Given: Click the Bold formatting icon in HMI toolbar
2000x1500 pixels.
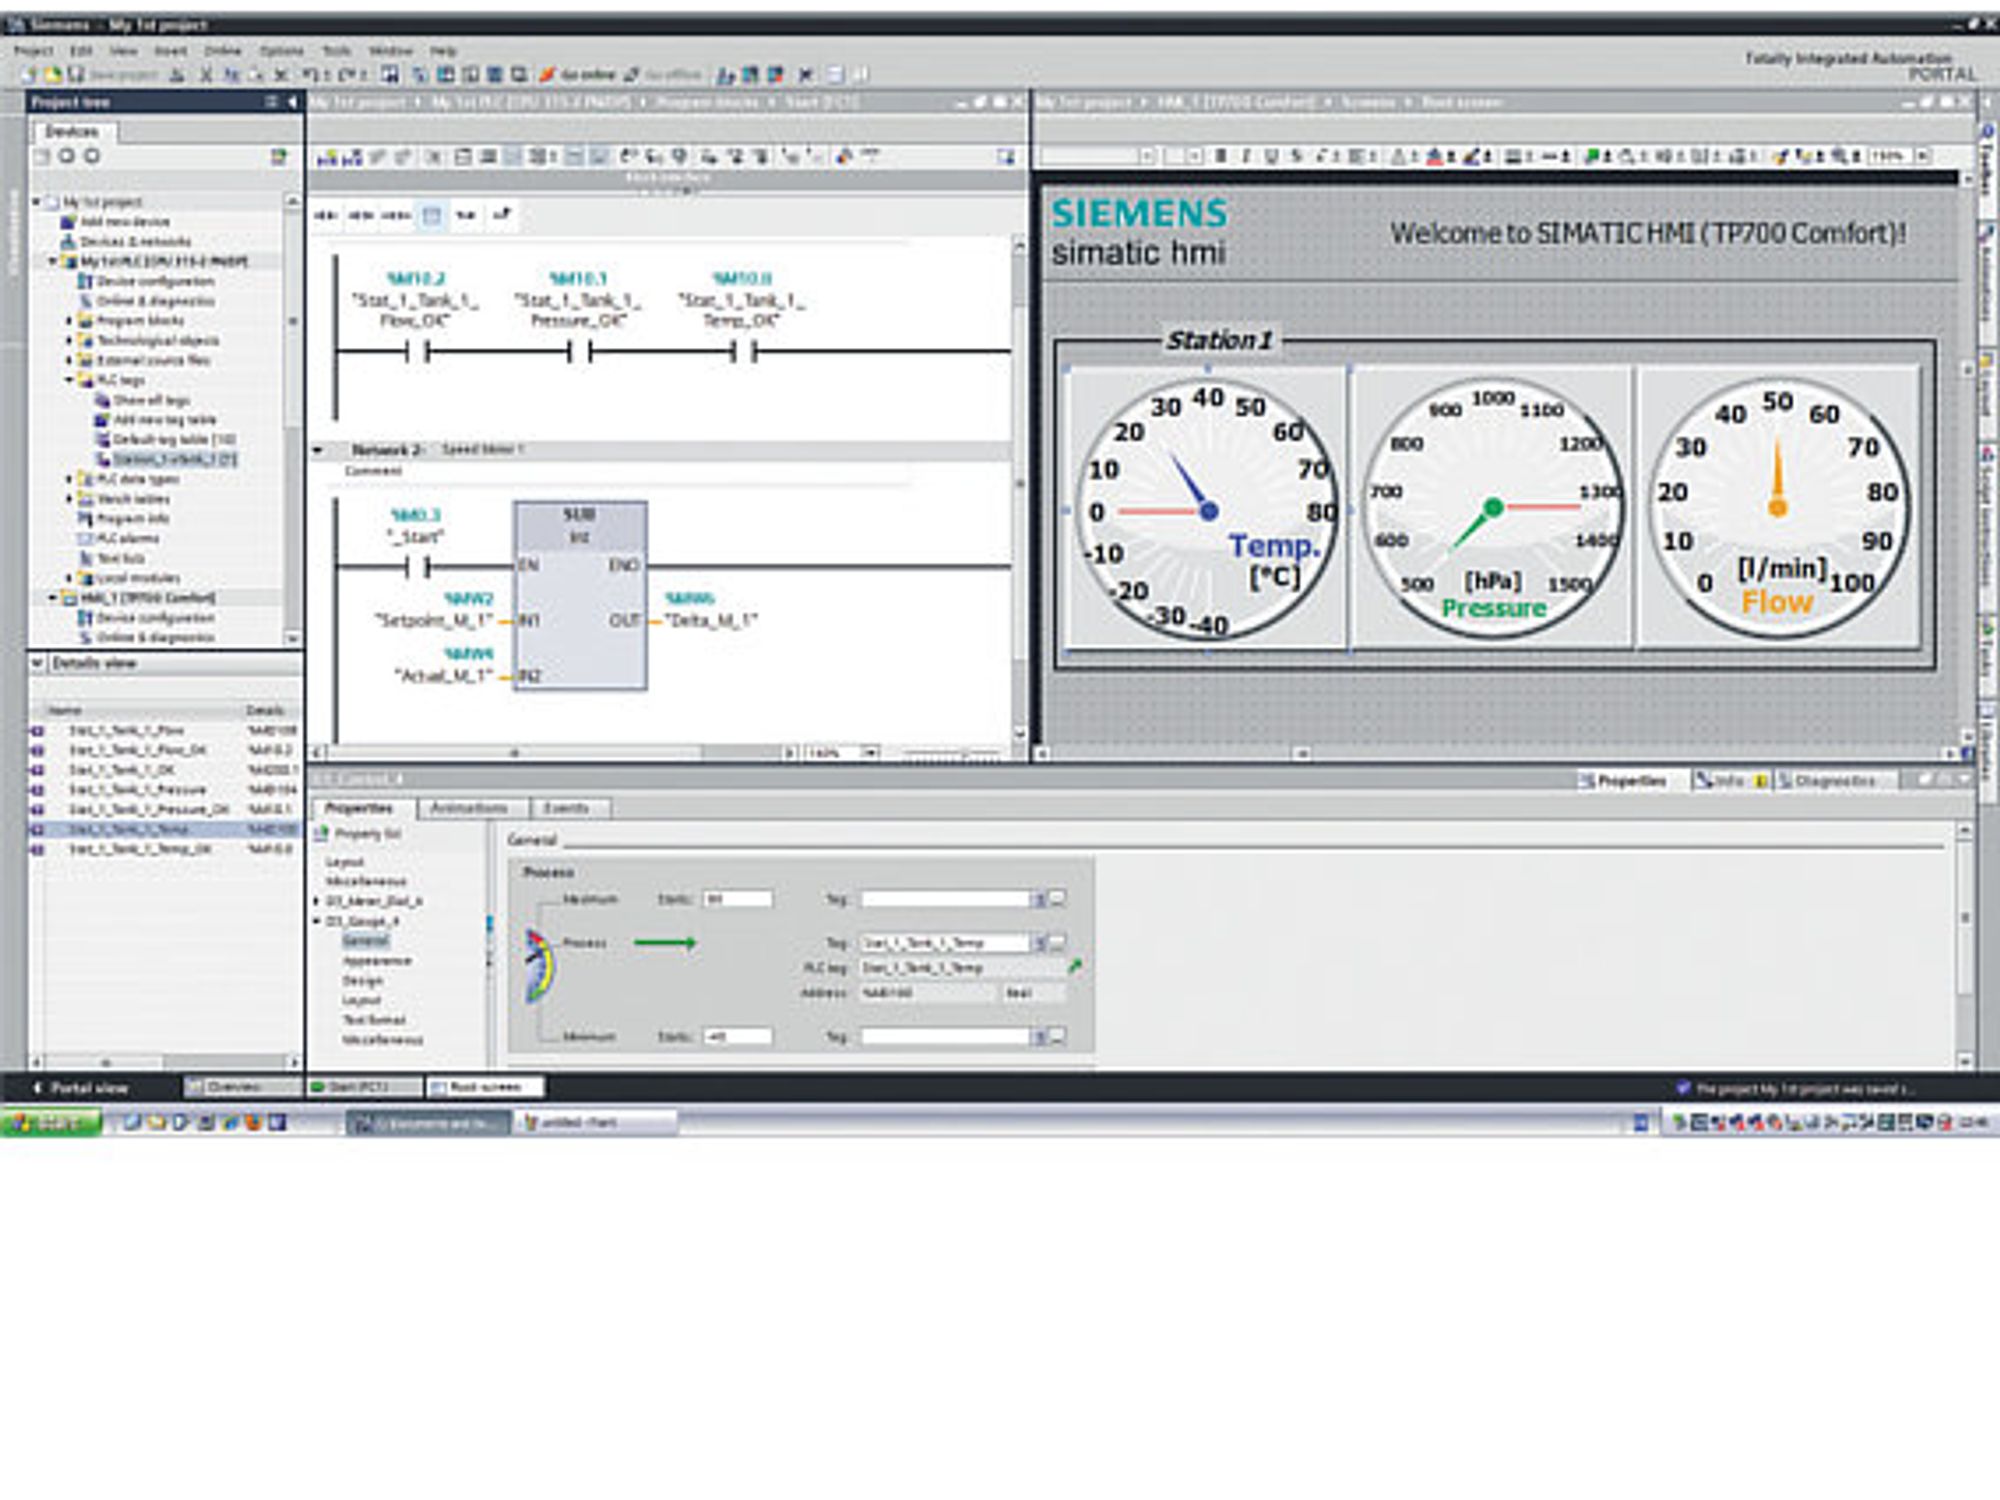Looking at the screenshot, I should [1221, 156].
